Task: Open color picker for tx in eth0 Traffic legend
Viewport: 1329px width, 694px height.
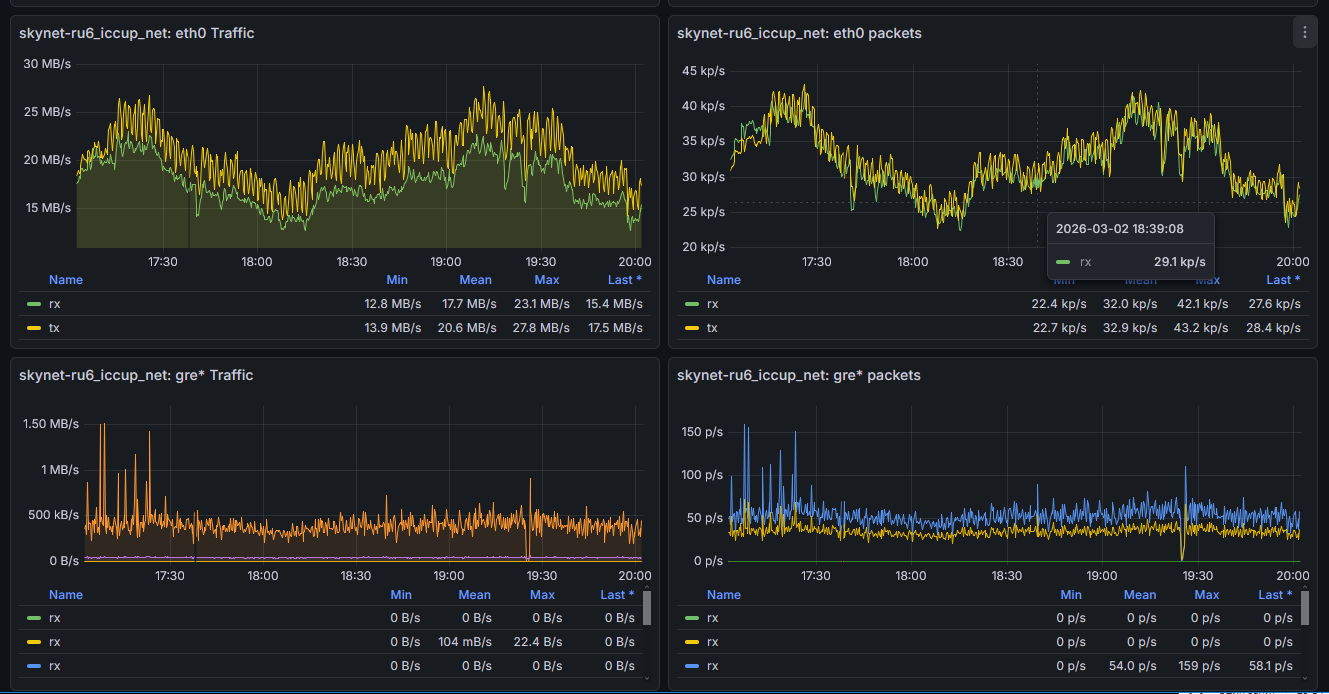Action: [x=34, y=328]
